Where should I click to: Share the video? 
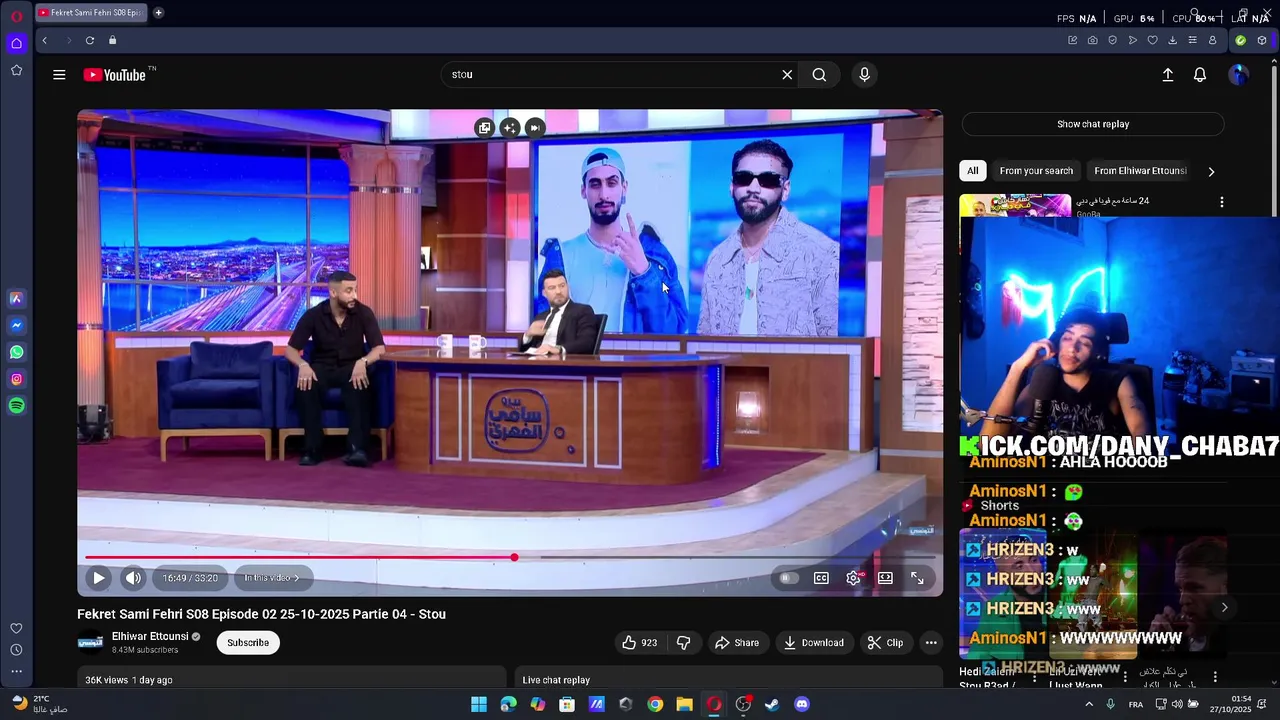tap(737, 643)
